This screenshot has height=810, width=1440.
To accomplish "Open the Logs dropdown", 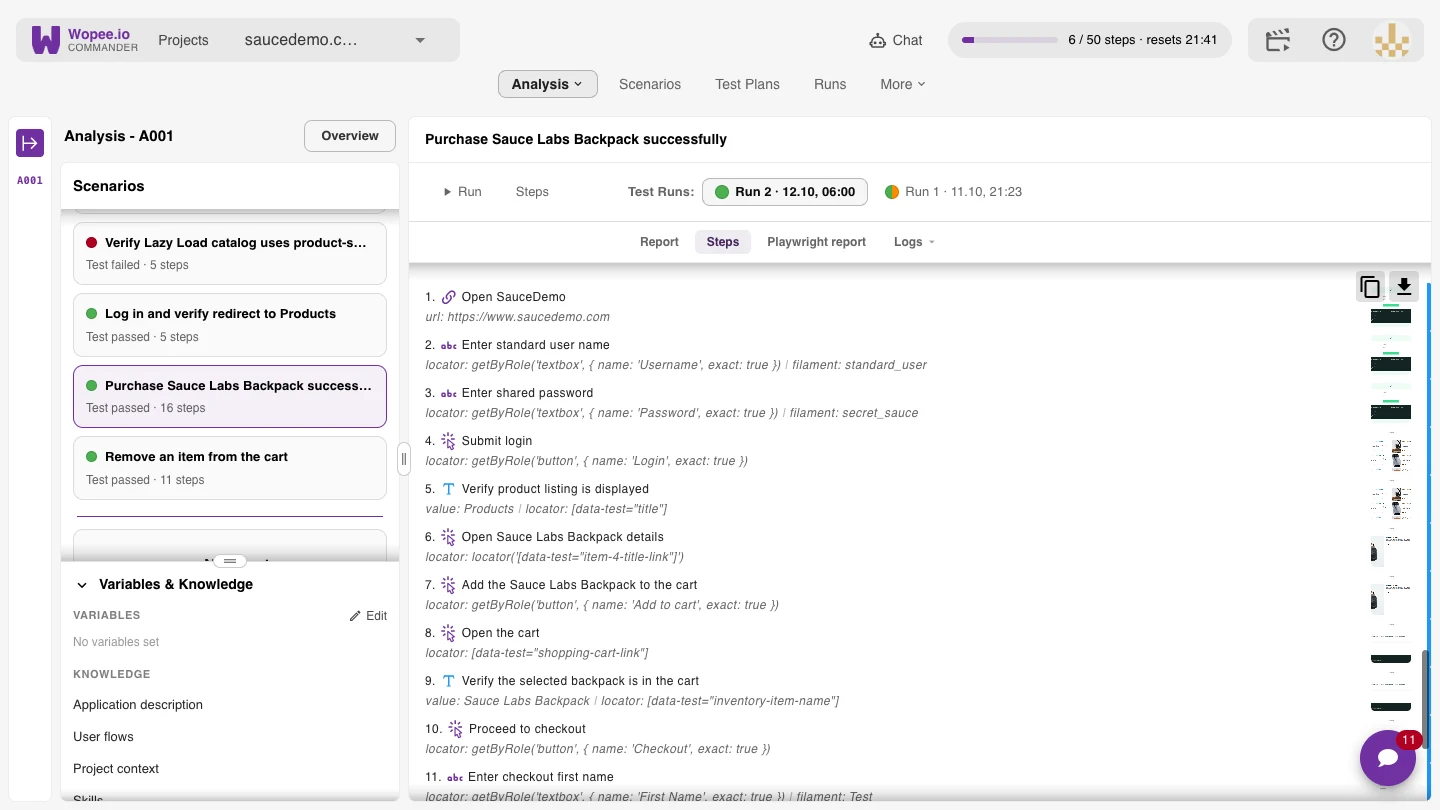I will click(x=914, y=242).
